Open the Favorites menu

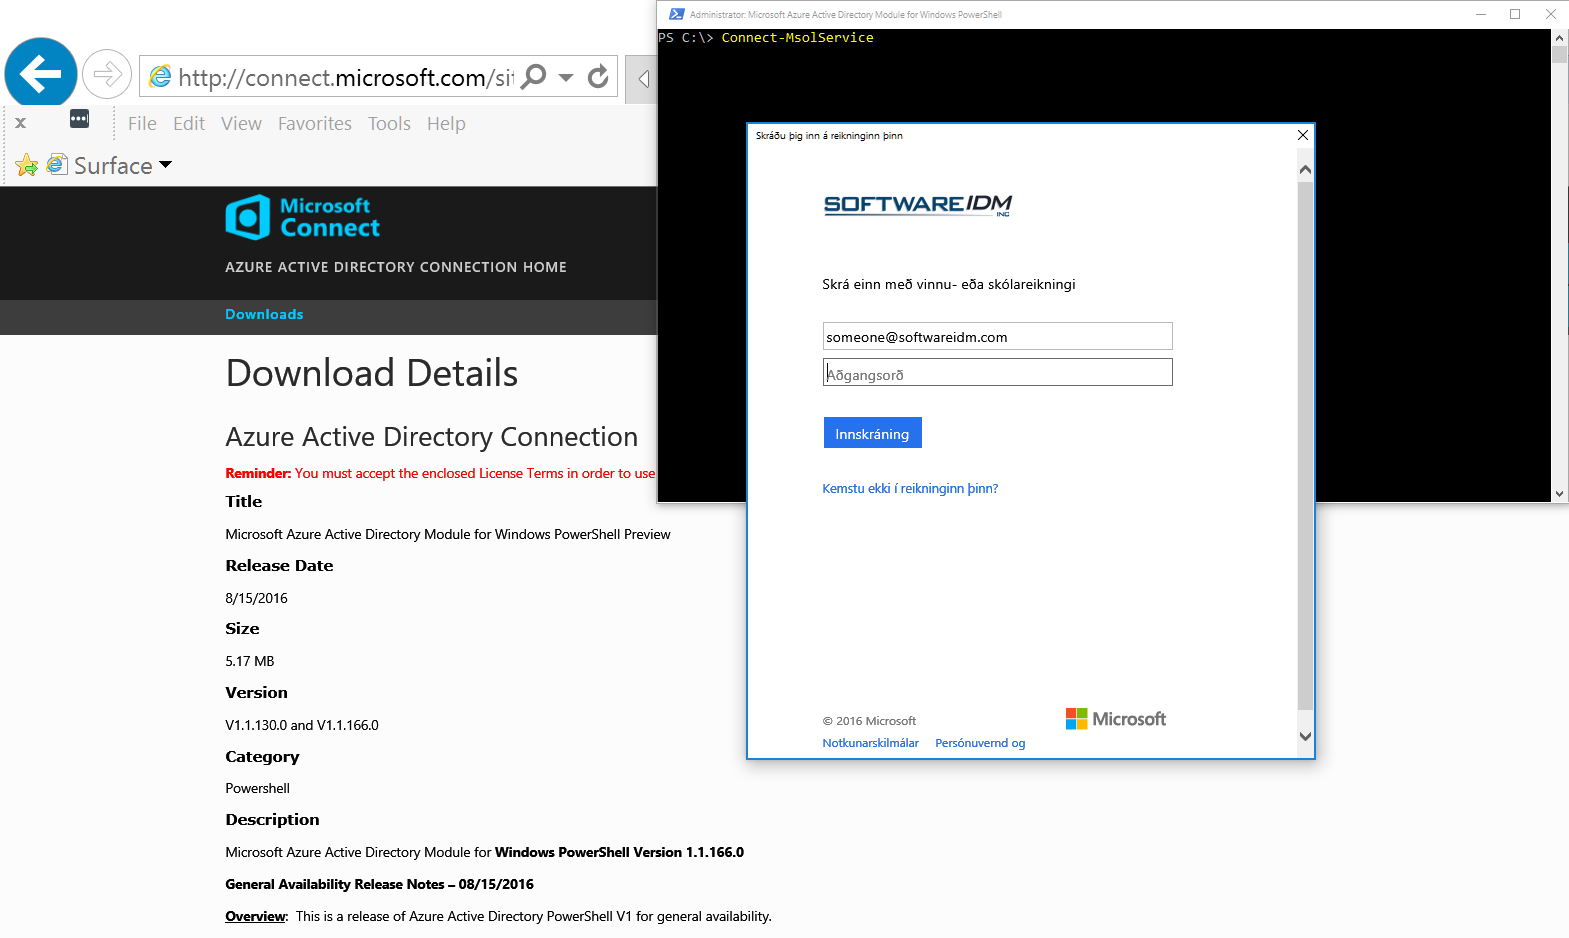coord(315,123)
